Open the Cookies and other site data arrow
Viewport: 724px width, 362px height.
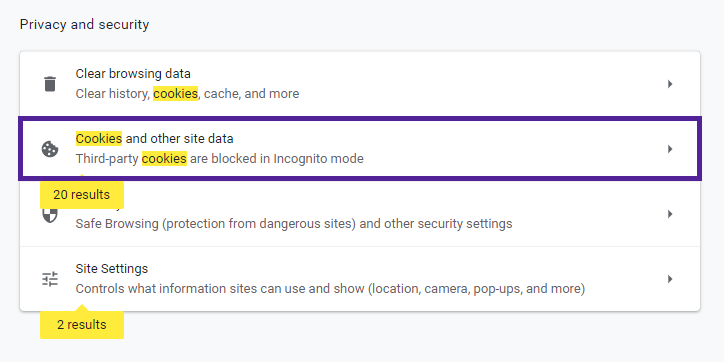tap(670, 149)
